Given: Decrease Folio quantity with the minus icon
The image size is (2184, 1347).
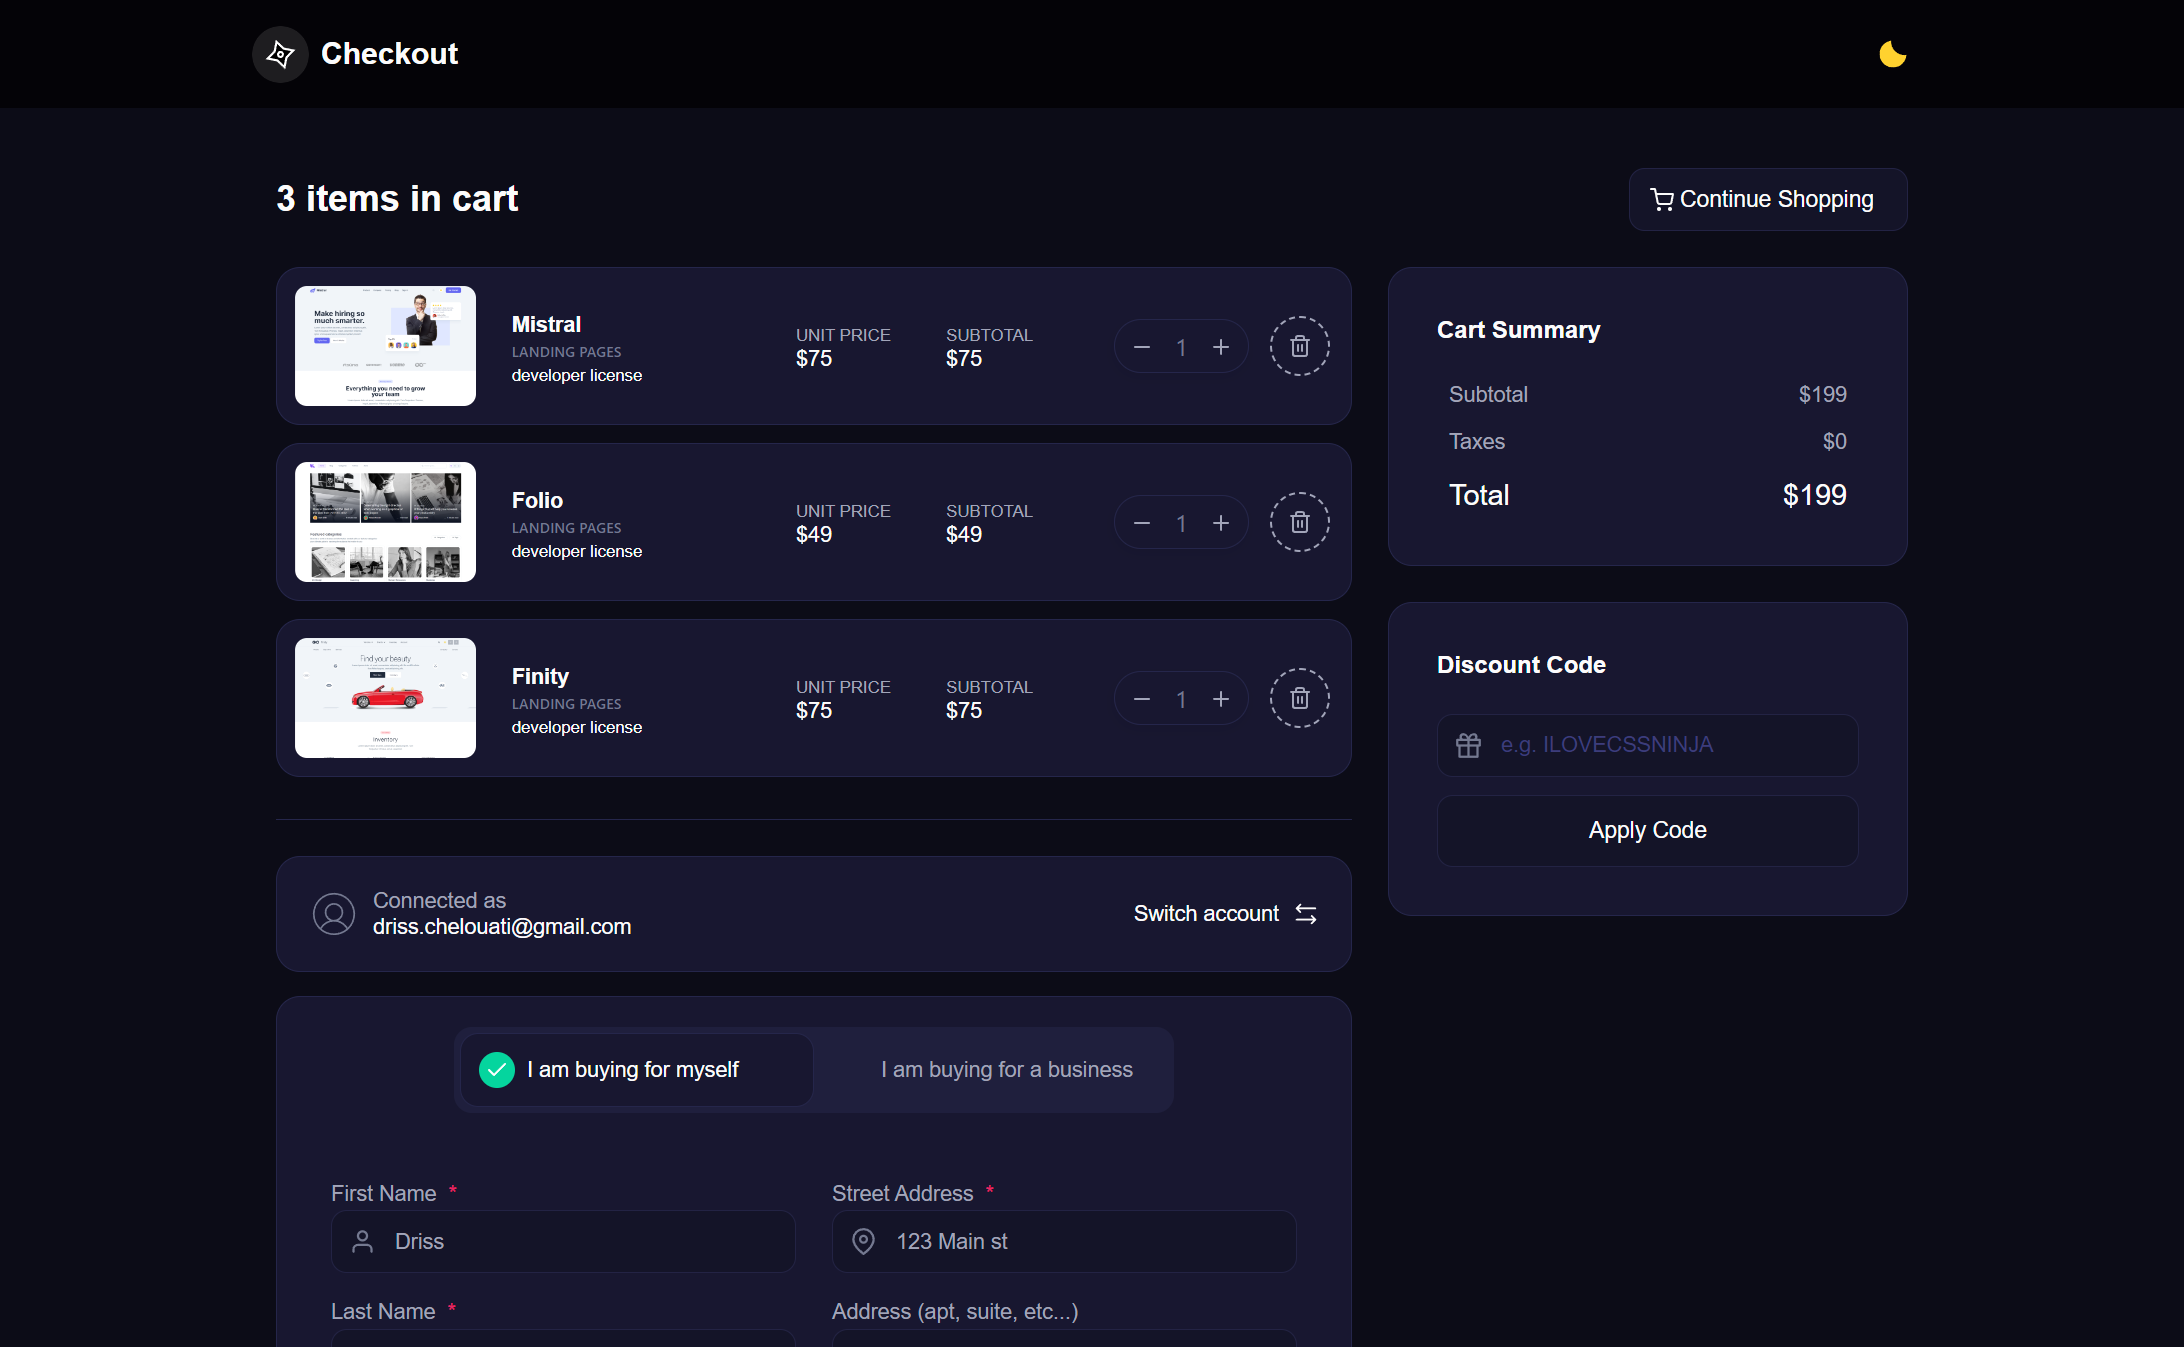Looking at the screenshot, I should (x=1142, y=523).
